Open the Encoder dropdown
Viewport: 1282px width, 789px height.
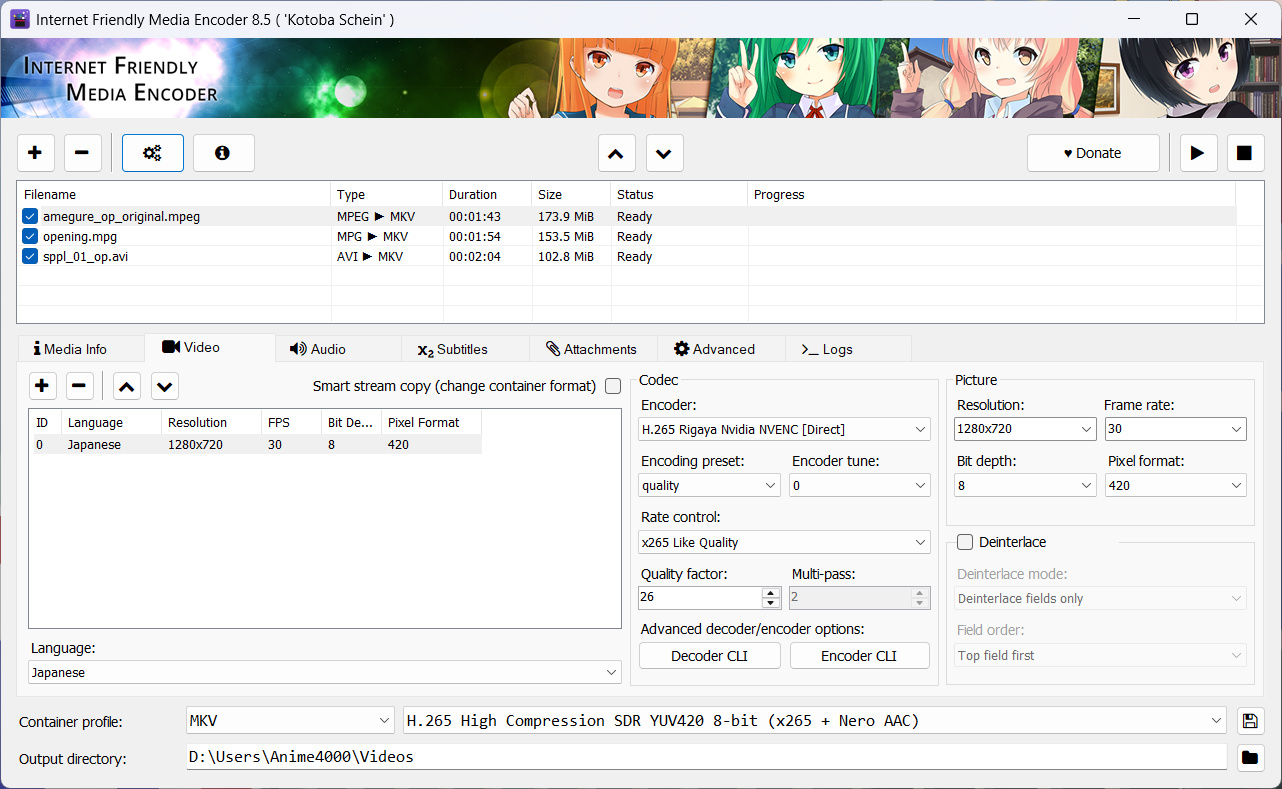[785, 429]
